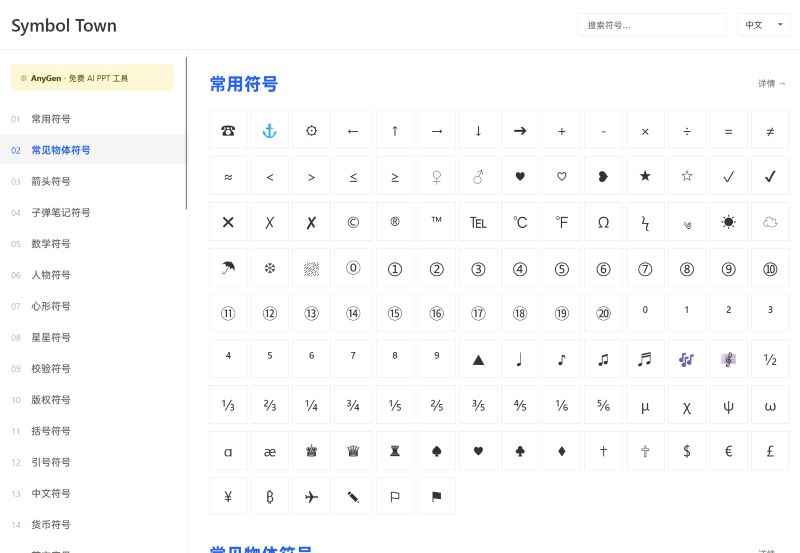Select the Greek mu symbol
800x553 pixels.
tap(645, 405)
